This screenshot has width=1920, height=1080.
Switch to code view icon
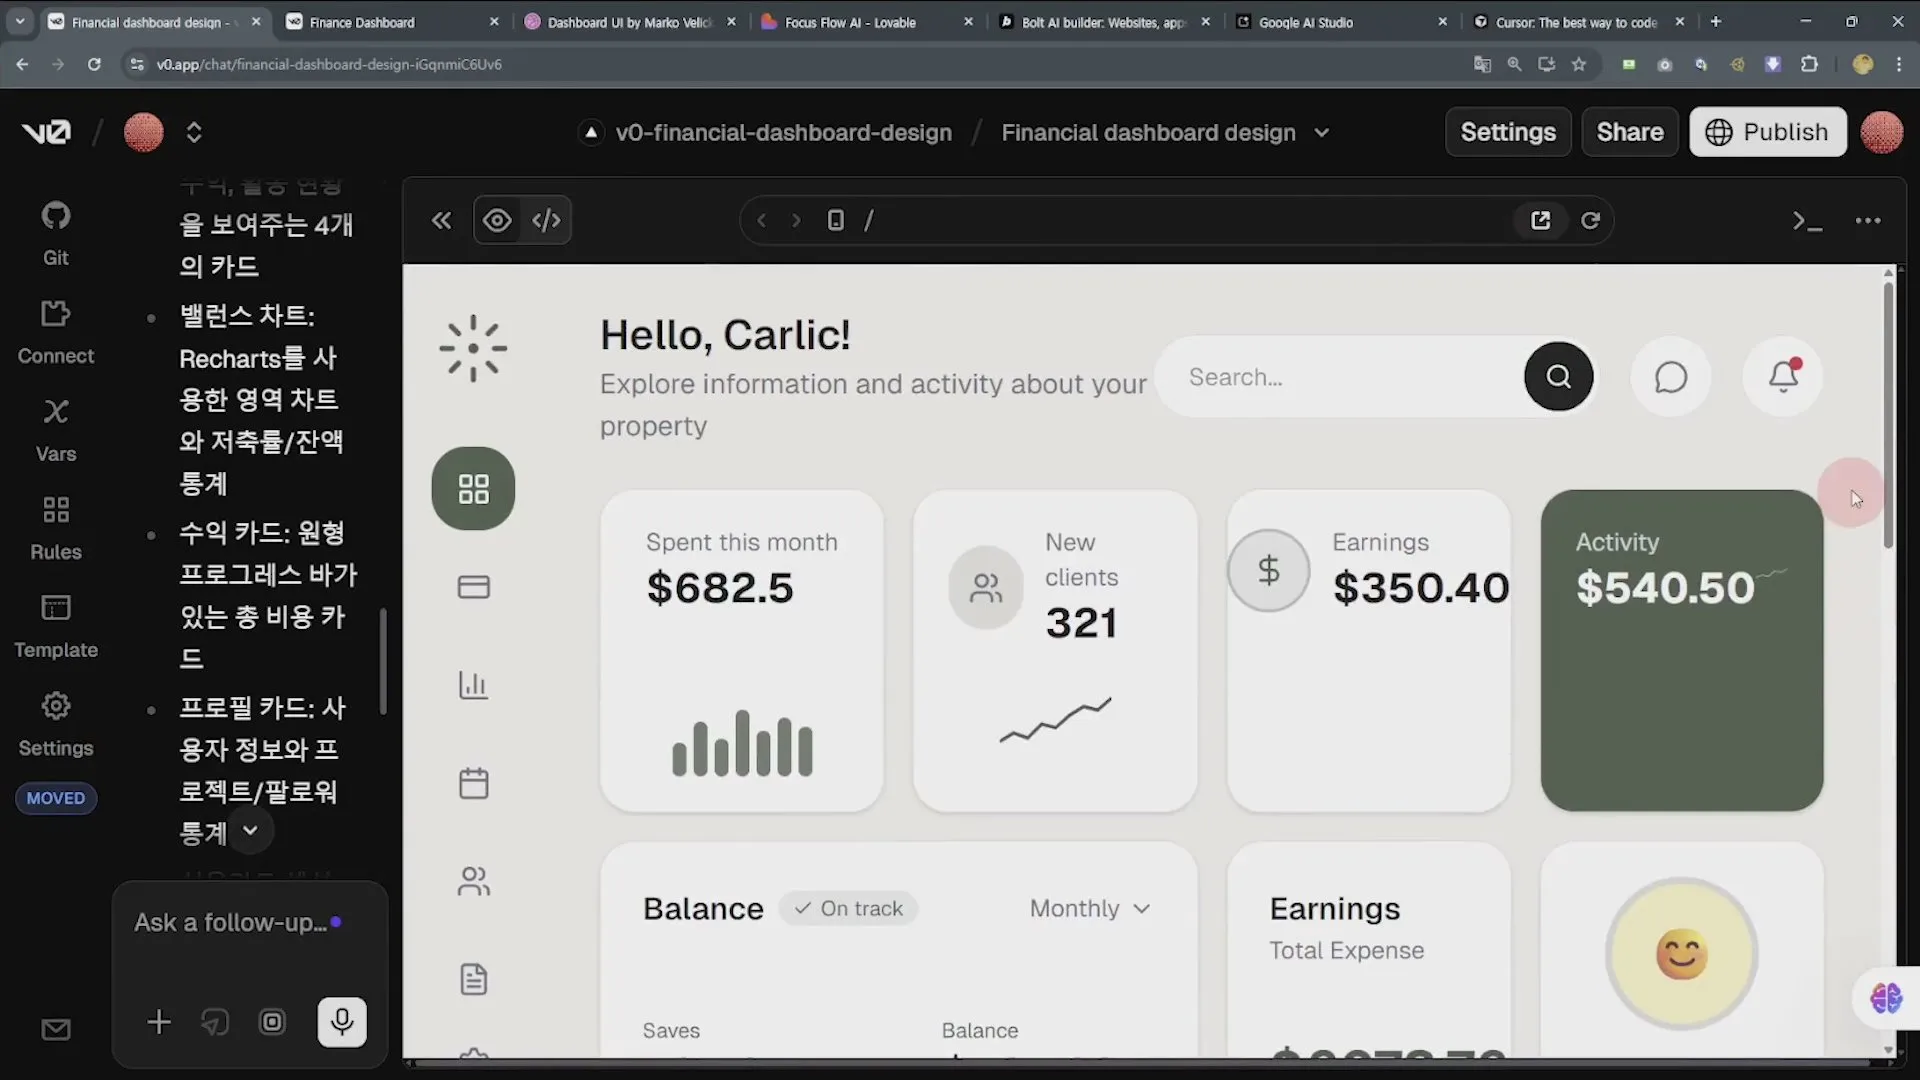[x=546, y=220]
